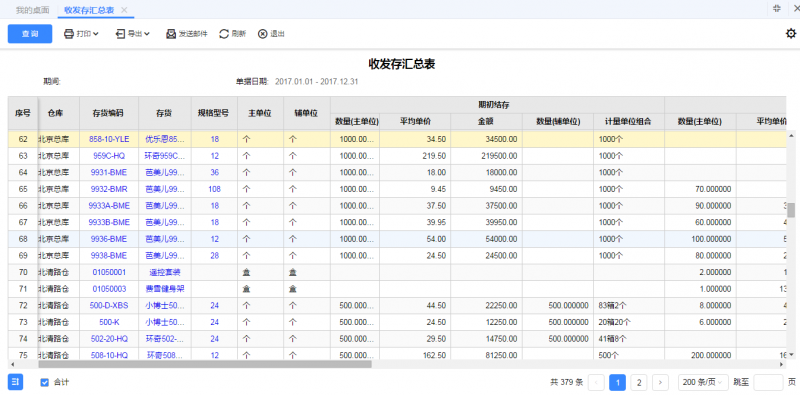Click inventory code 500-K

pos(109,322)
